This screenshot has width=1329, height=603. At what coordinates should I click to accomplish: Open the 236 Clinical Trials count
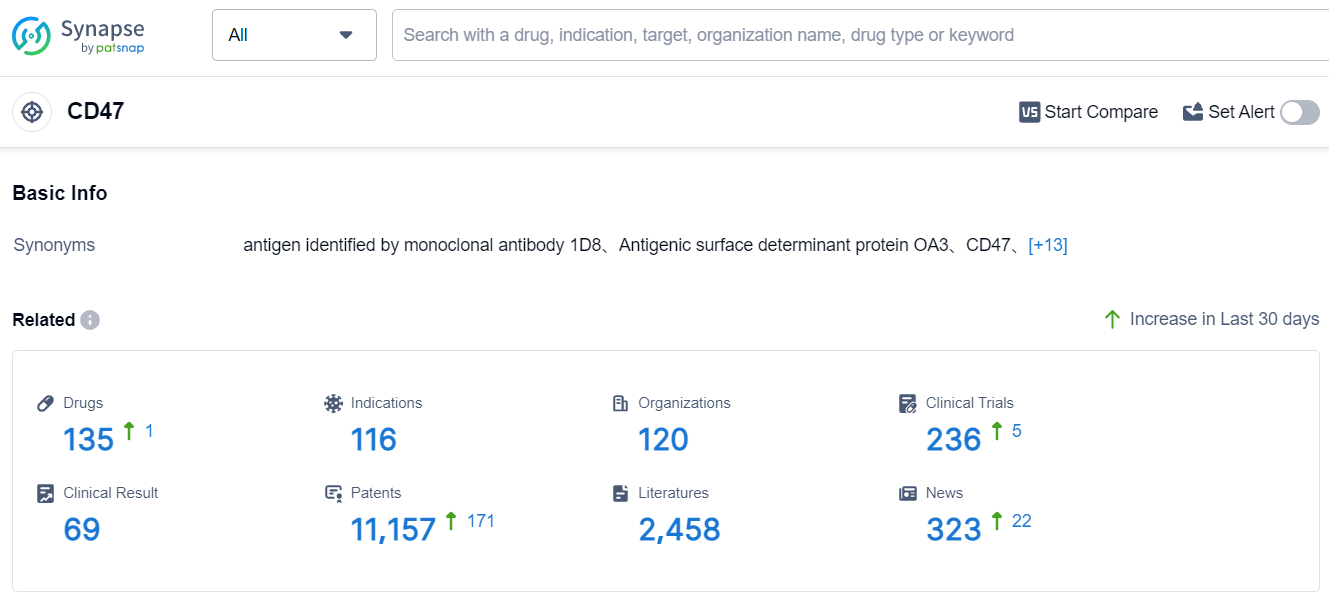click(x=953, y=439)
